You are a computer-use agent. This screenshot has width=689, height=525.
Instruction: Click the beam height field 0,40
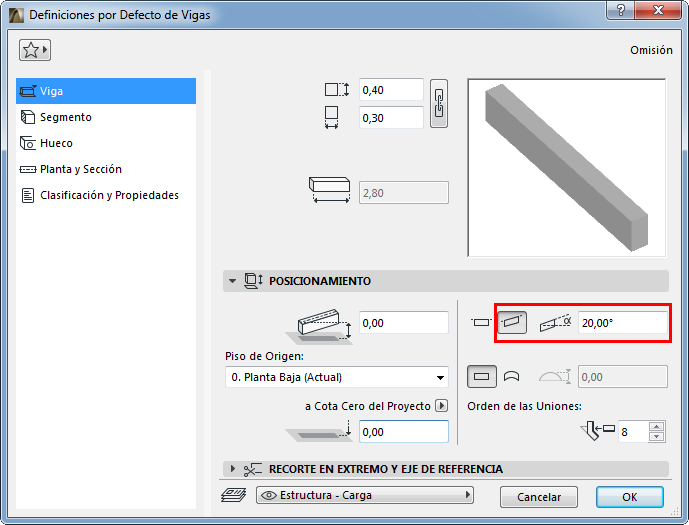(x=391, y=90)
